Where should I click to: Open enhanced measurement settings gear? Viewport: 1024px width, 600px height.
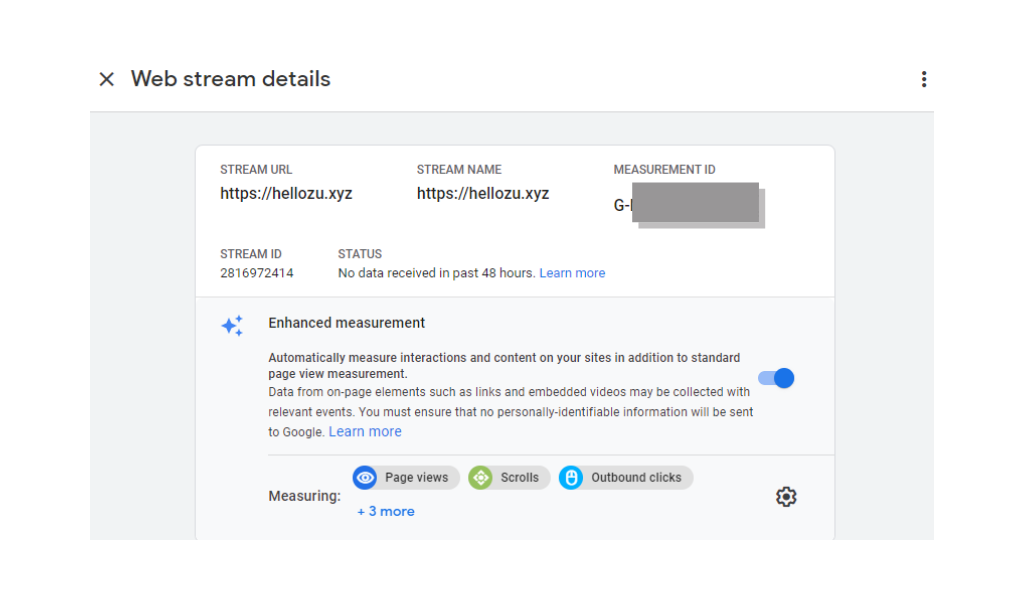coord(786,496)
